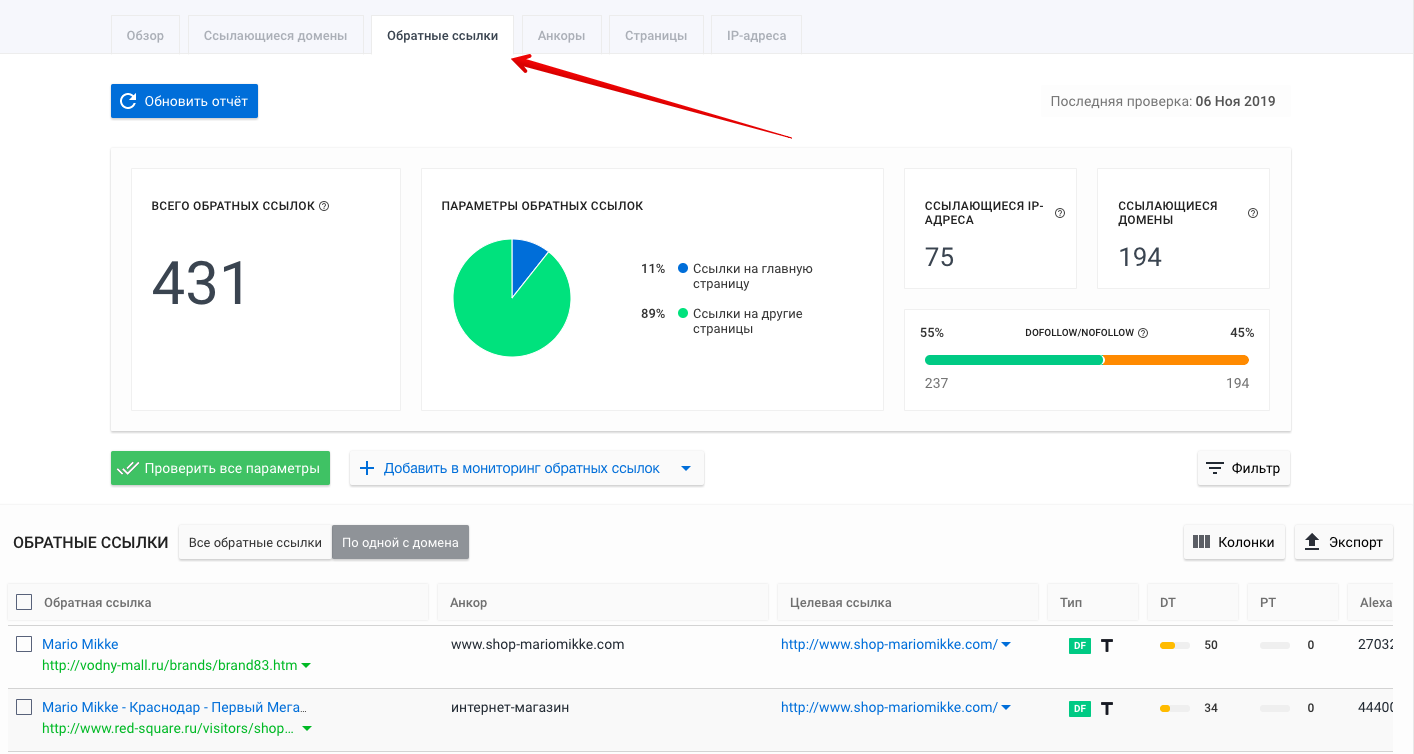The image size is (1414, 754).
Task: Click the anchor text интернет-магазин
Action: pyautogui.click(x=510, y=707)
